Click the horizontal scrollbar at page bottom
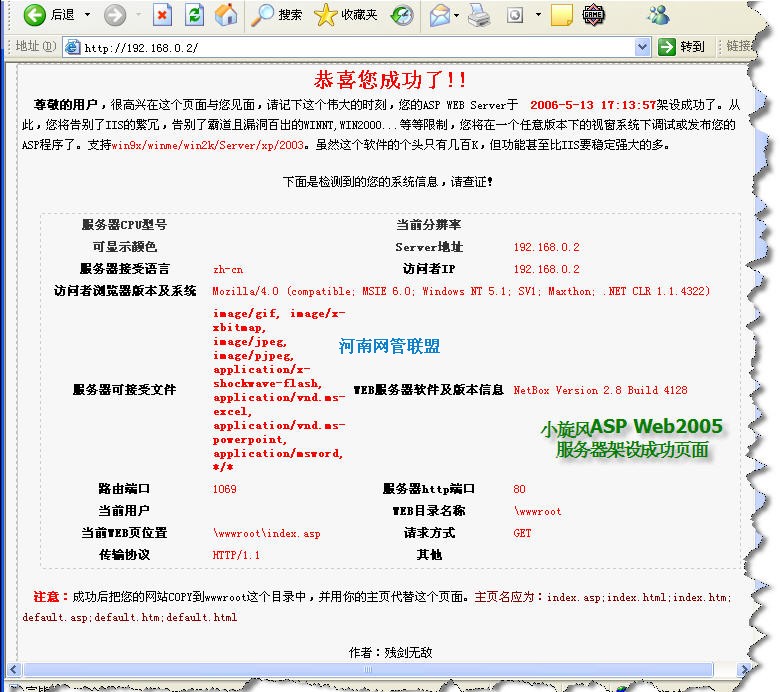780x692 pixels. pyautogui.click(x=380, y=669)
